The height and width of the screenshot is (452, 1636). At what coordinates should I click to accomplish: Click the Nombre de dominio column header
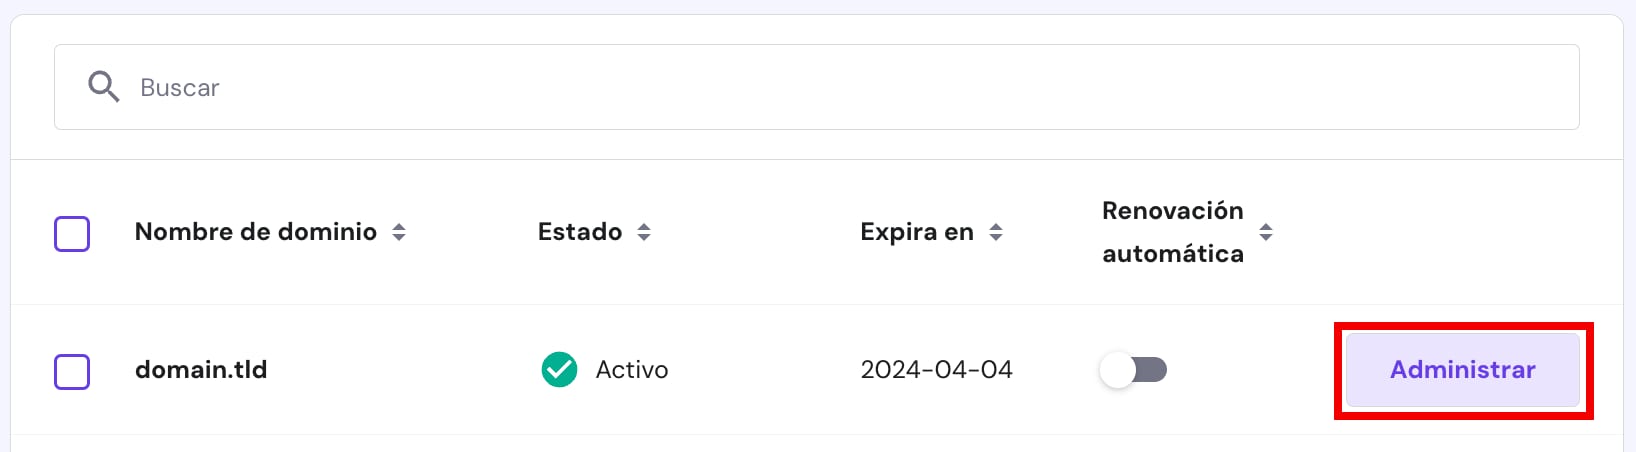[x=255, y=232]
